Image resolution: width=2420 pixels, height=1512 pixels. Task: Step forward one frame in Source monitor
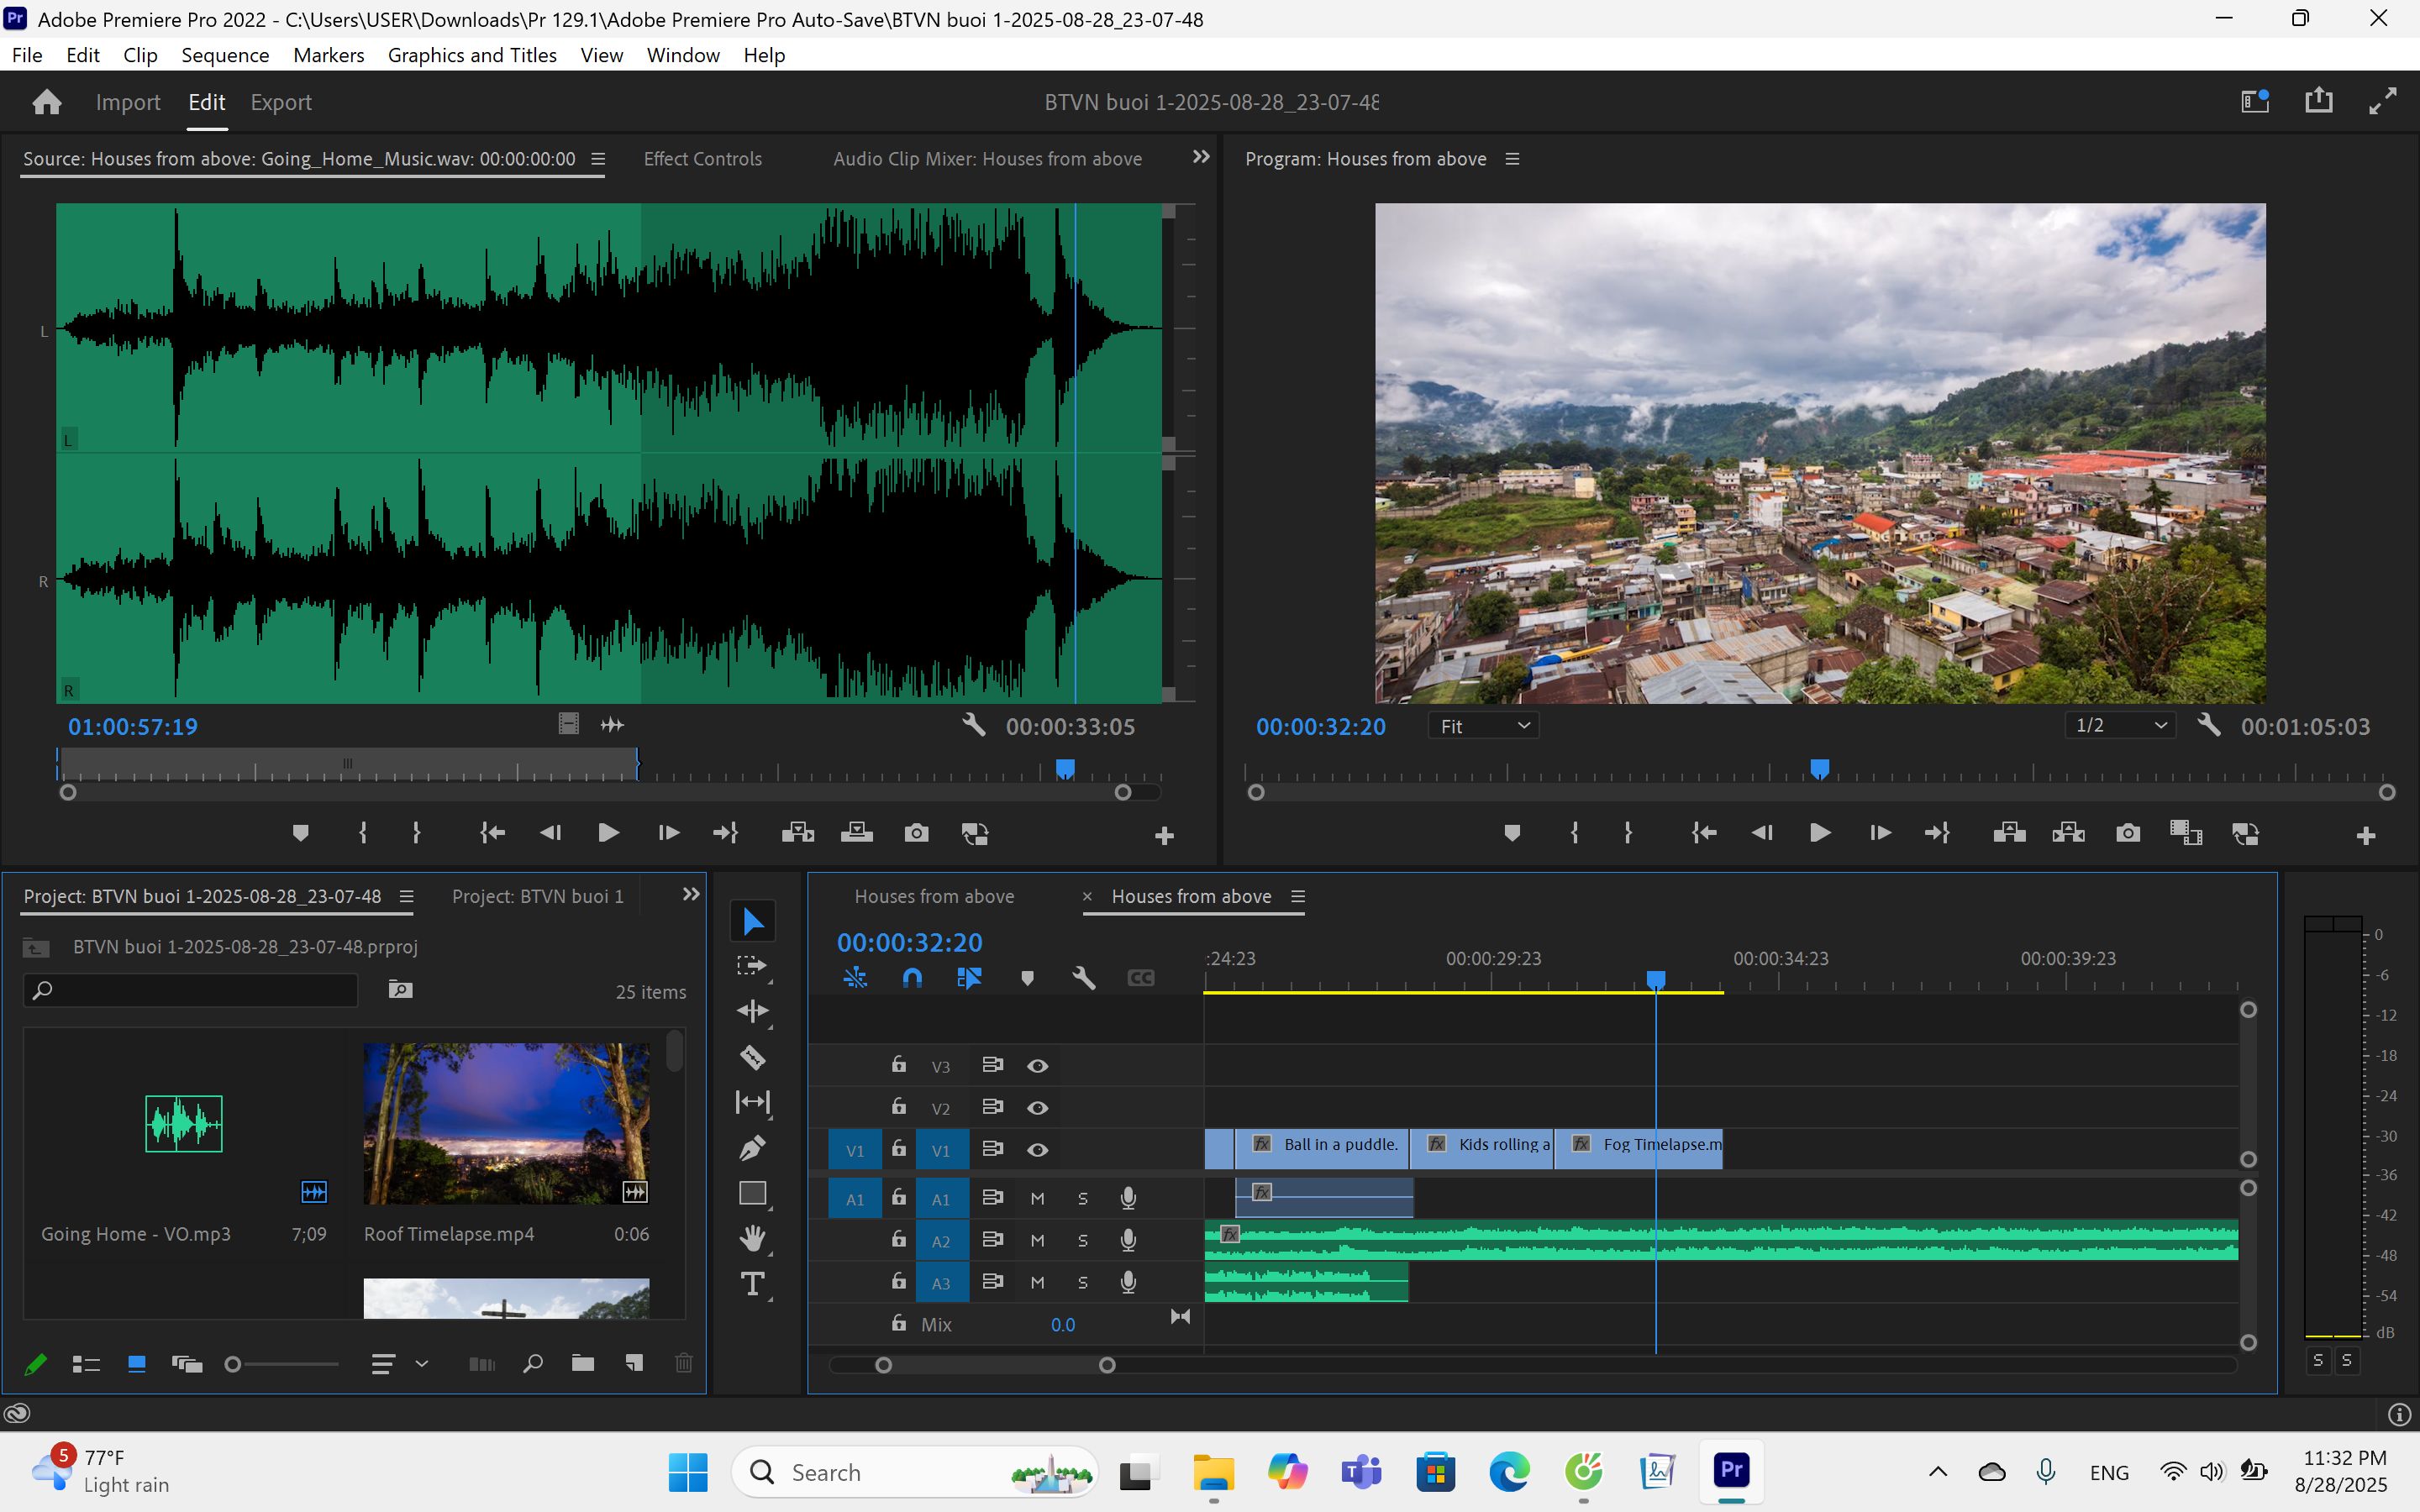[668, 833]
